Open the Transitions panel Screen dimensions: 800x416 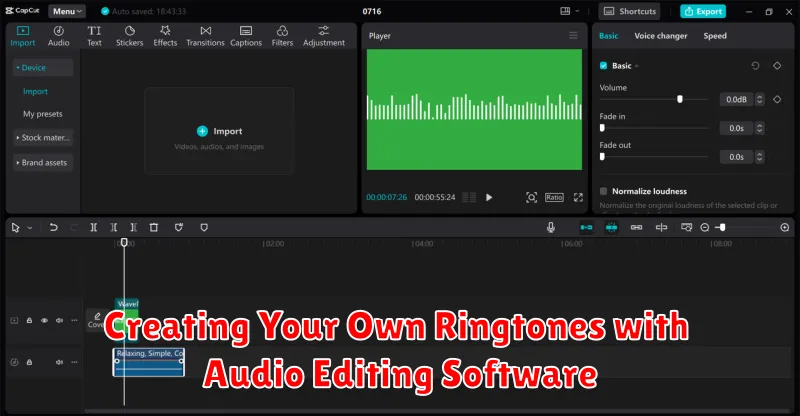click(205, 36)
